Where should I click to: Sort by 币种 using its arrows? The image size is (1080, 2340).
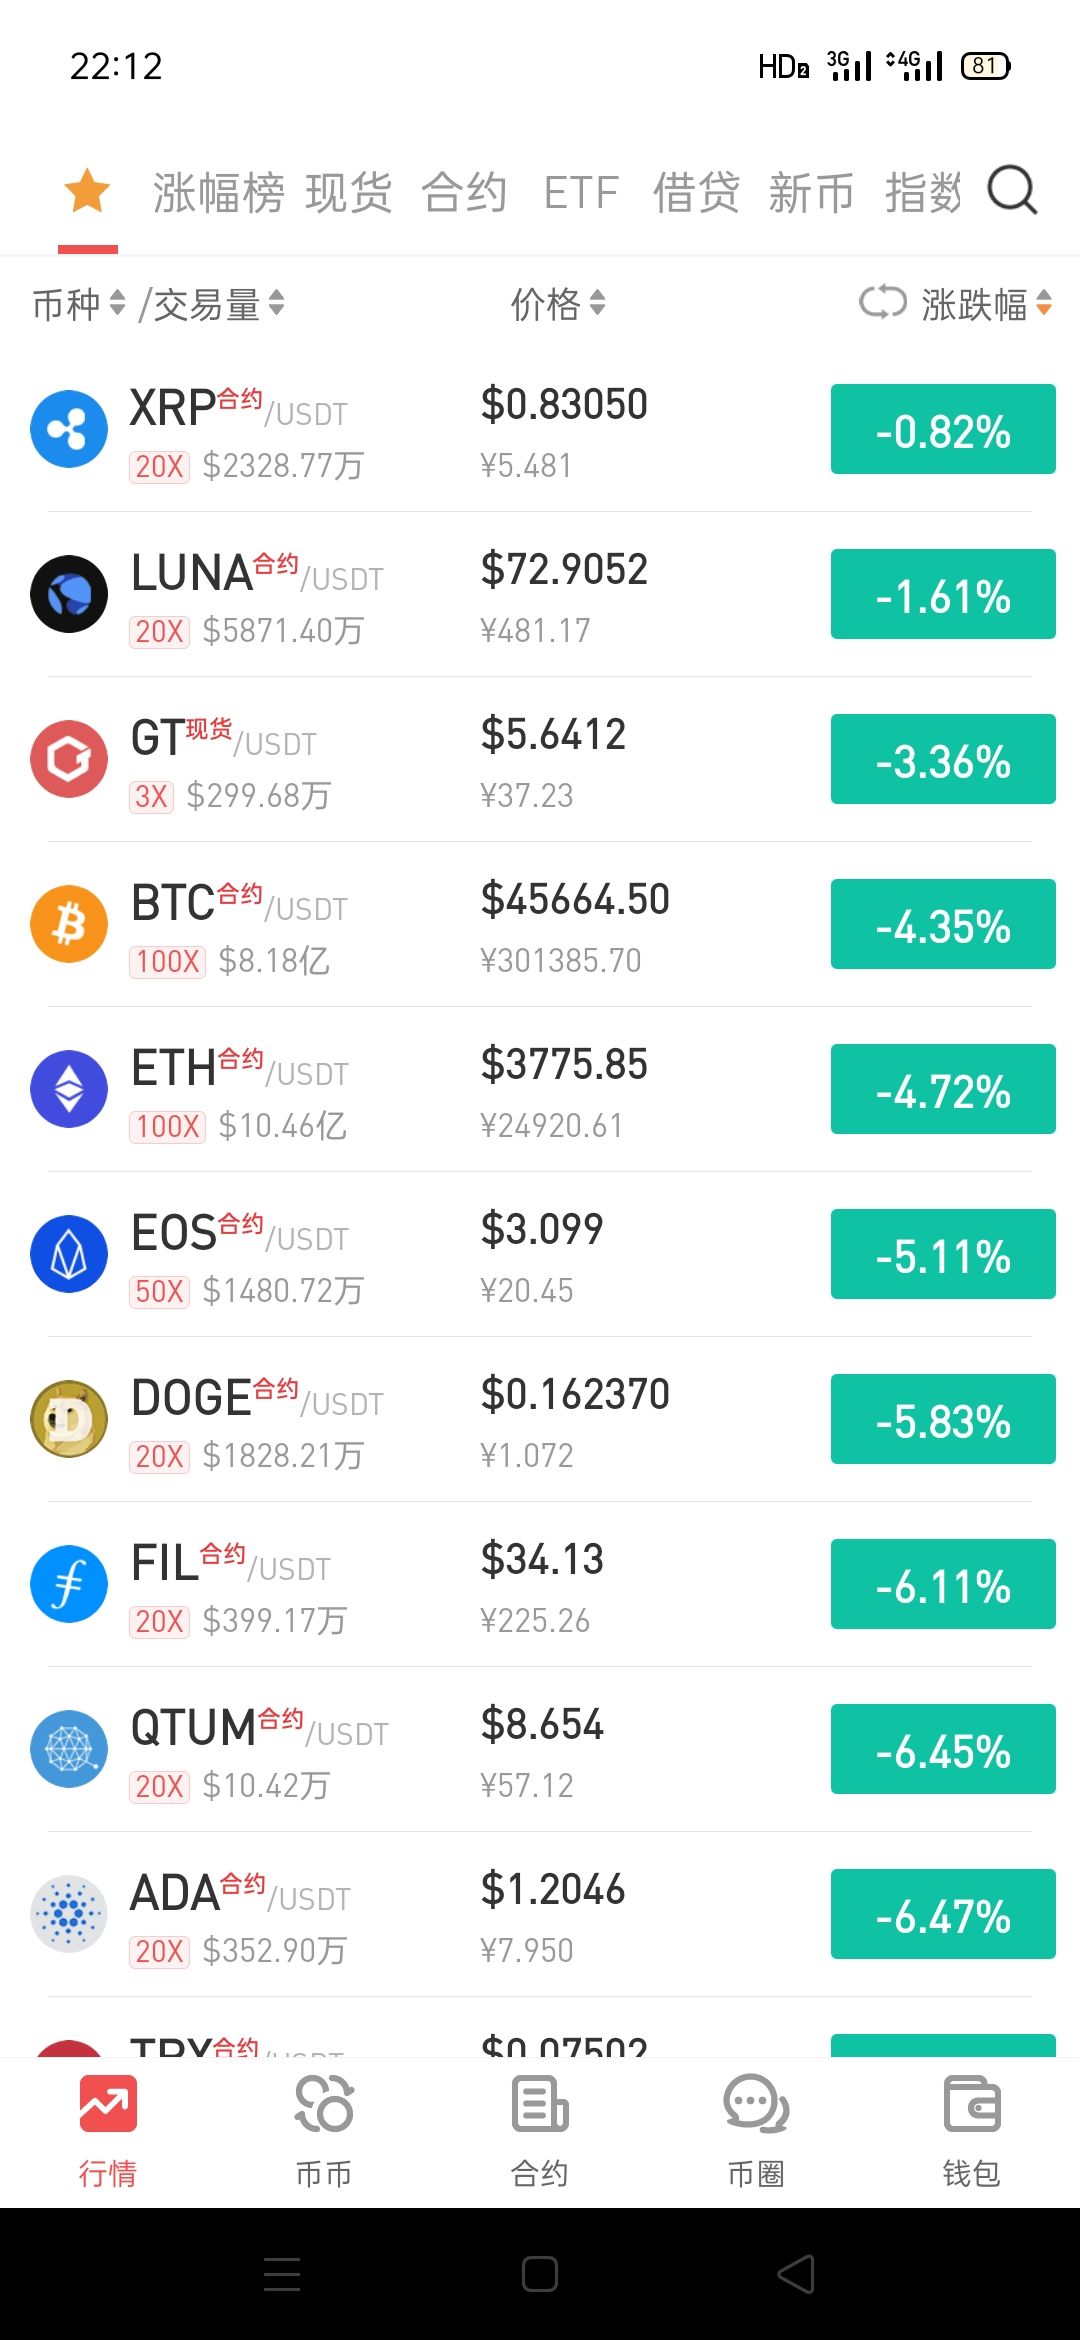[117, 303]
